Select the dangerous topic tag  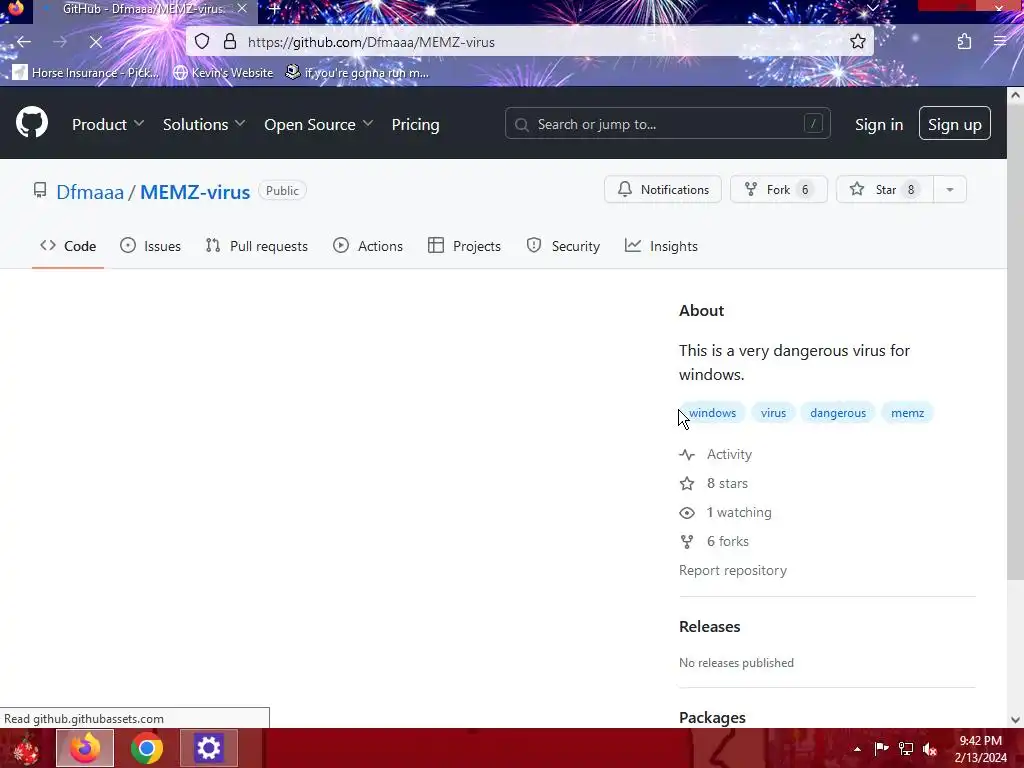pos(838,413)
